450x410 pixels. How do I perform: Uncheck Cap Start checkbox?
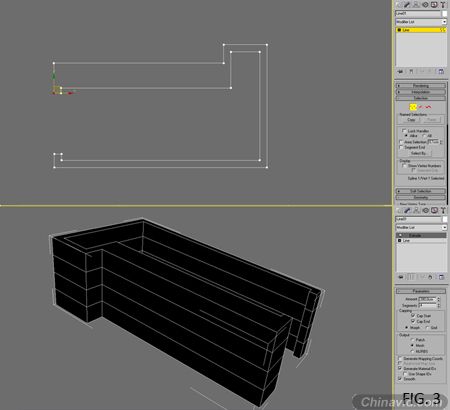[413, 315]
